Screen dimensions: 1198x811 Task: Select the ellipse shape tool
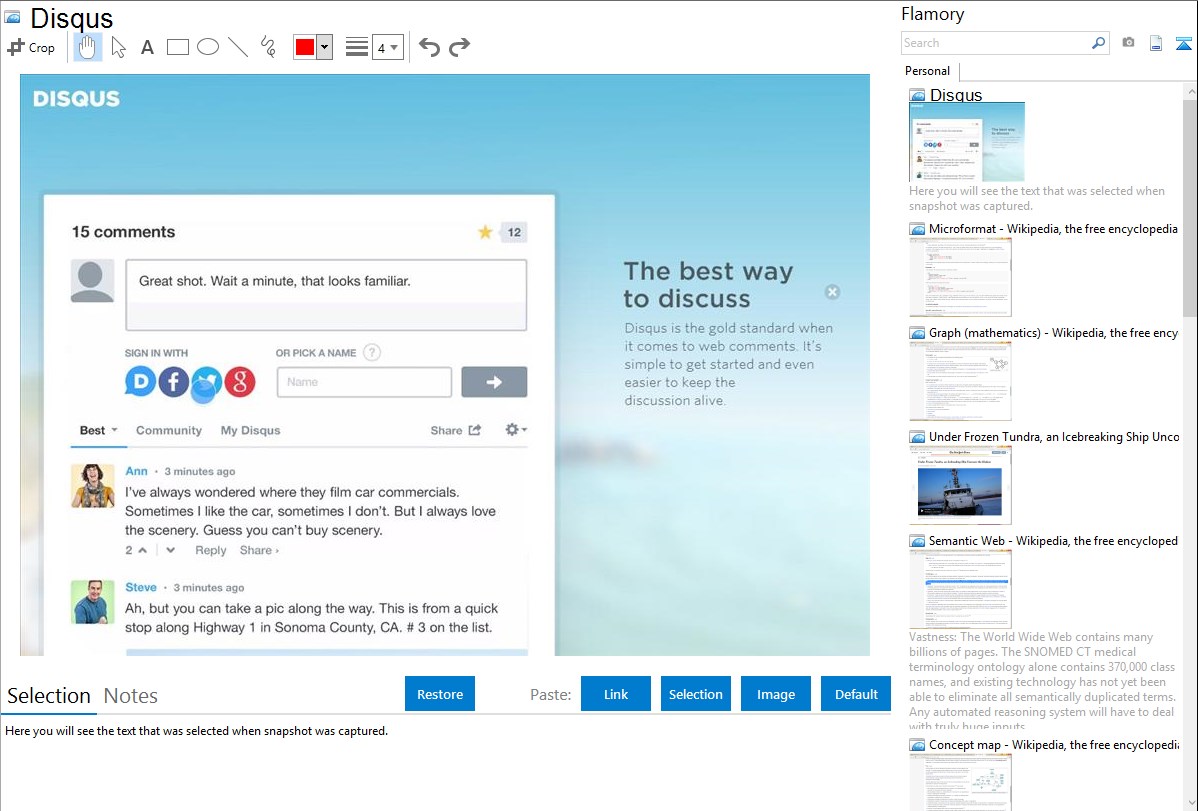tap(208, 47)
